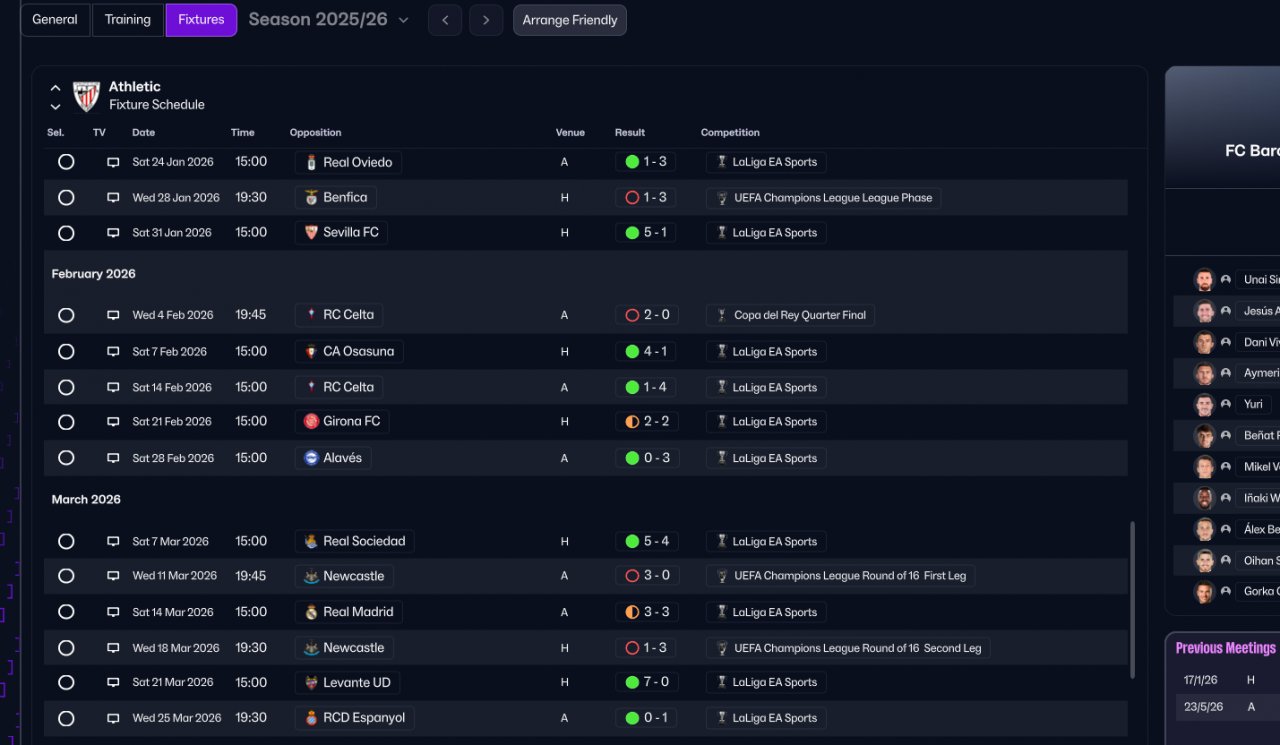
Task: Click Copa del Rey trophy icon
Action: coord(721,315)
